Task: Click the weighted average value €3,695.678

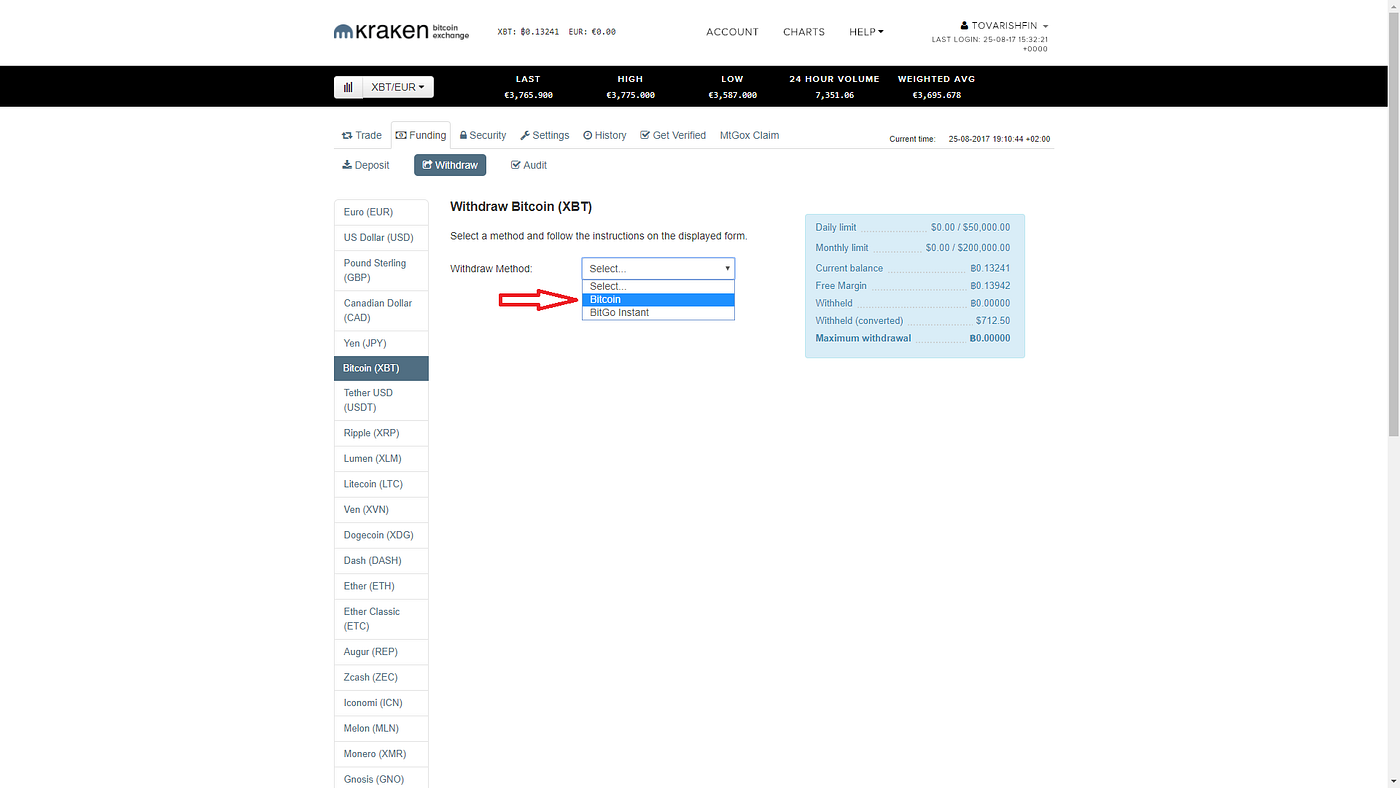Action: click(936, 95)
